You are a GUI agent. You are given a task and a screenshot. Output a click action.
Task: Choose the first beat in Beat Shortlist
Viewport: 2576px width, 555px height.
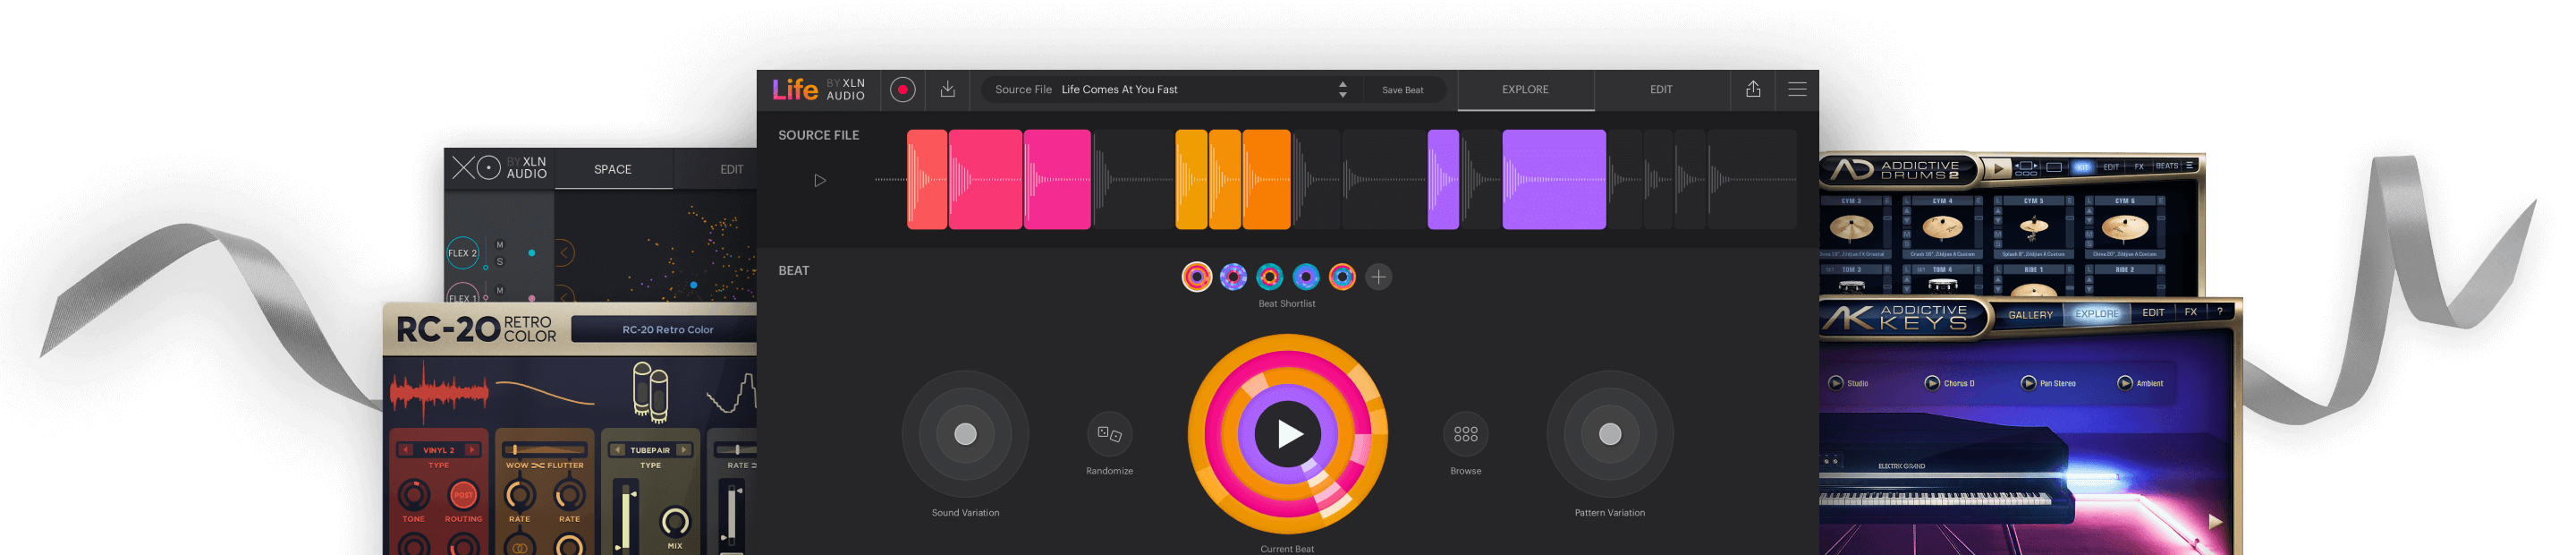[x=1197, y=277]
